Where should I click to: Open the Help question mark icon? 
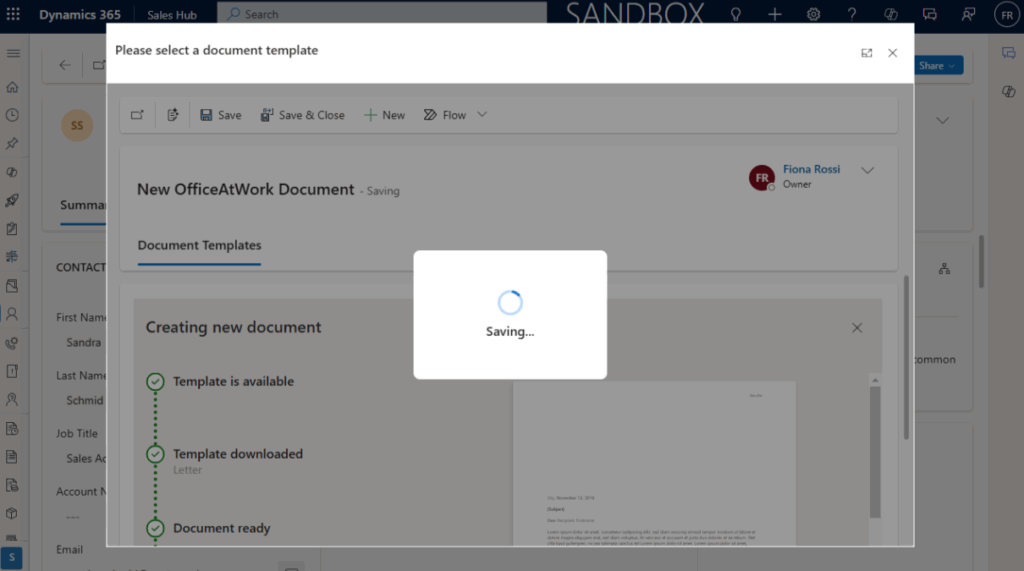tap(852, 14)
